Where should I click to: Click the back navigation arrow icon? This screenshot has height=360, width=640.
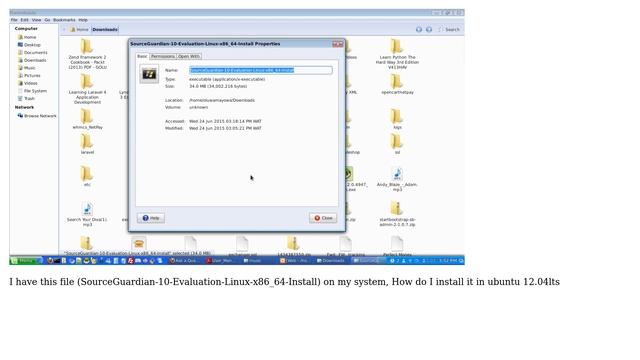pos(419,30)
